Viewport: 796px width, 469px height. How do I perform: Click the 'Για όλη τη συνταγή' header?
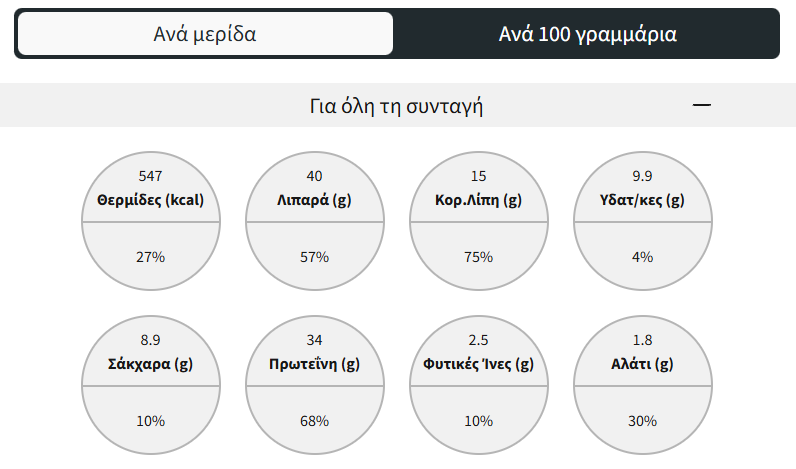(x=397, y=105)
